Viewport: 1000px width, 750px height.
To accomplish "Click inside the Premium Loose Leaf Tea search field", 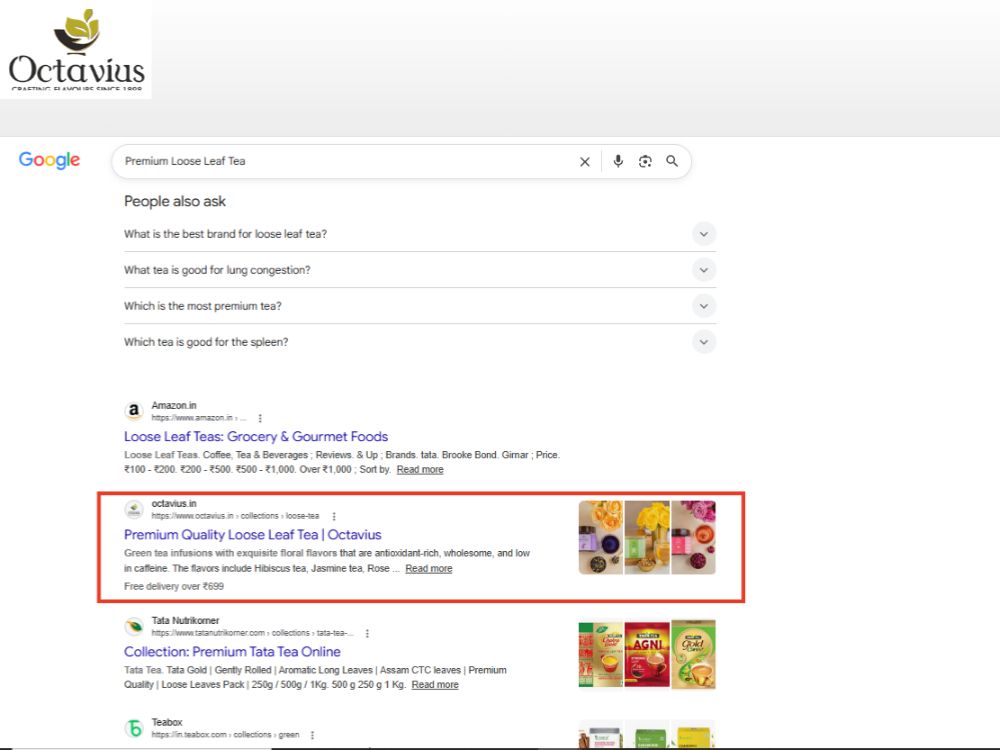I will pos(344,161).
